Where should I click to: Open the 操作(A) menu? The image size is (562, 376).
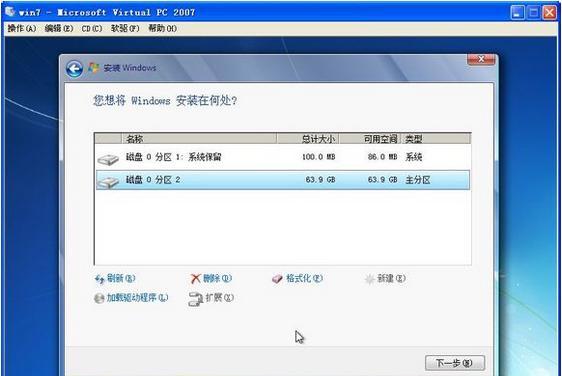22,28
